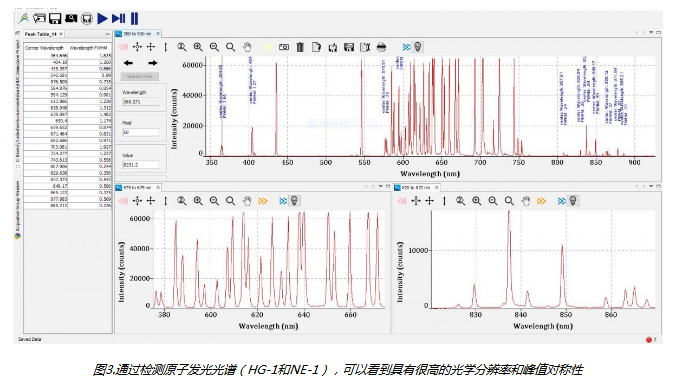Click the blue play button in main toolbar
The image size is (674, 382).
[x=102, y=18]
